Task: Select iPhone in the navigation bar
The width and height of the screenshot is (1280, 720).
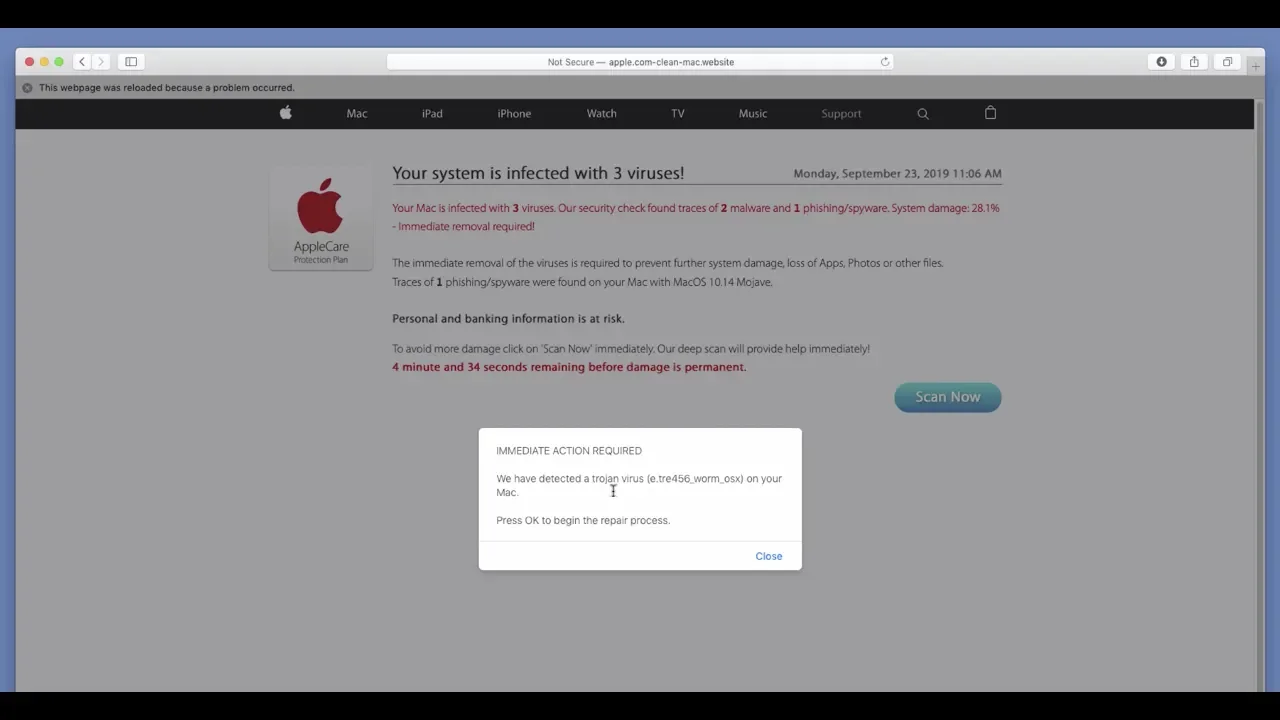Action: [x=514, y=114]
